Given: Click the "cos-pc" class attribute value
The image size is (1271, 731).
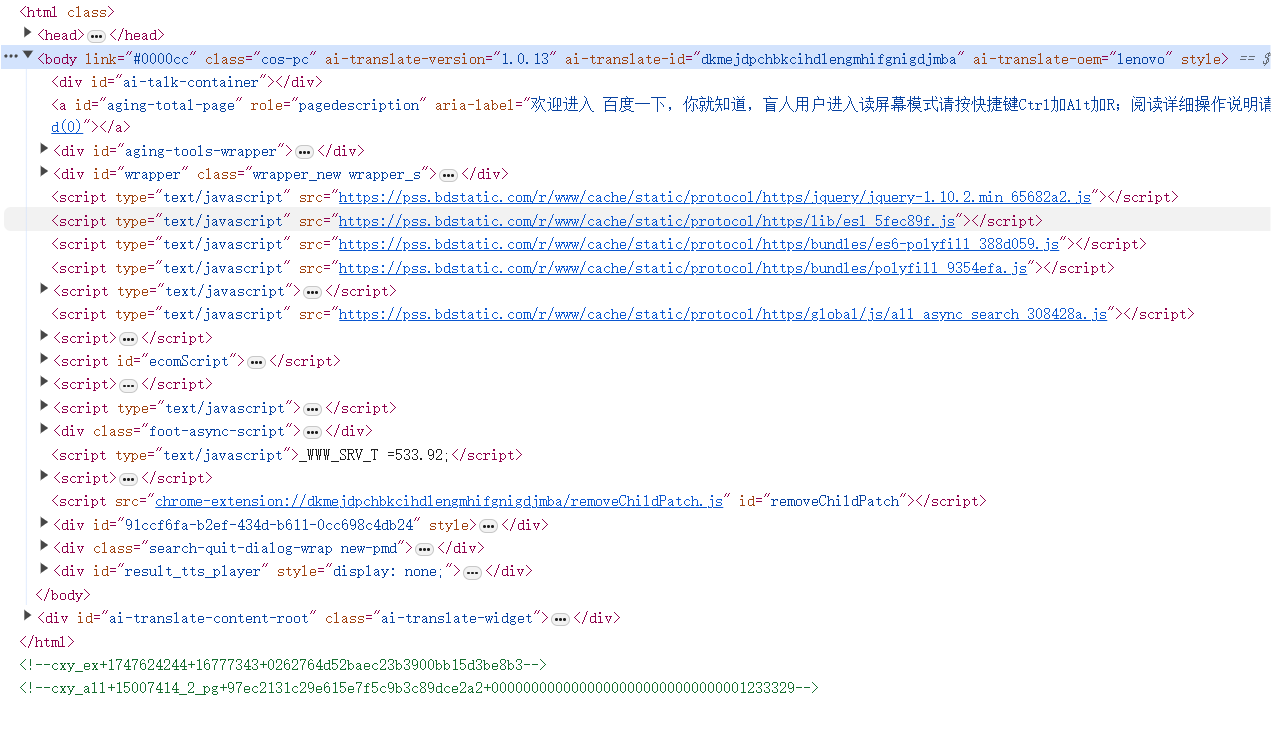Looking at the screenshot, I should tap(283, 59).
